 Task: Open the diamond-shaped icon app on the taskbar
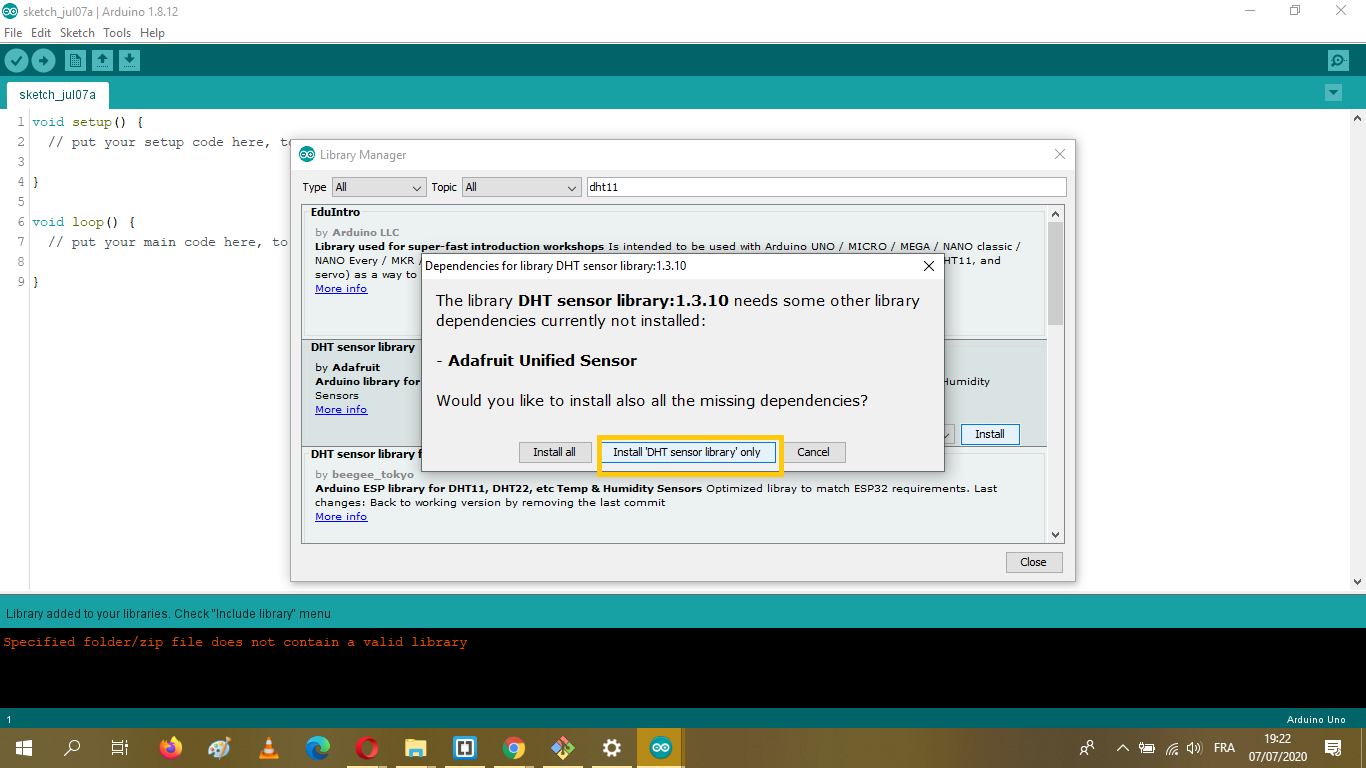tap(563, 748)
